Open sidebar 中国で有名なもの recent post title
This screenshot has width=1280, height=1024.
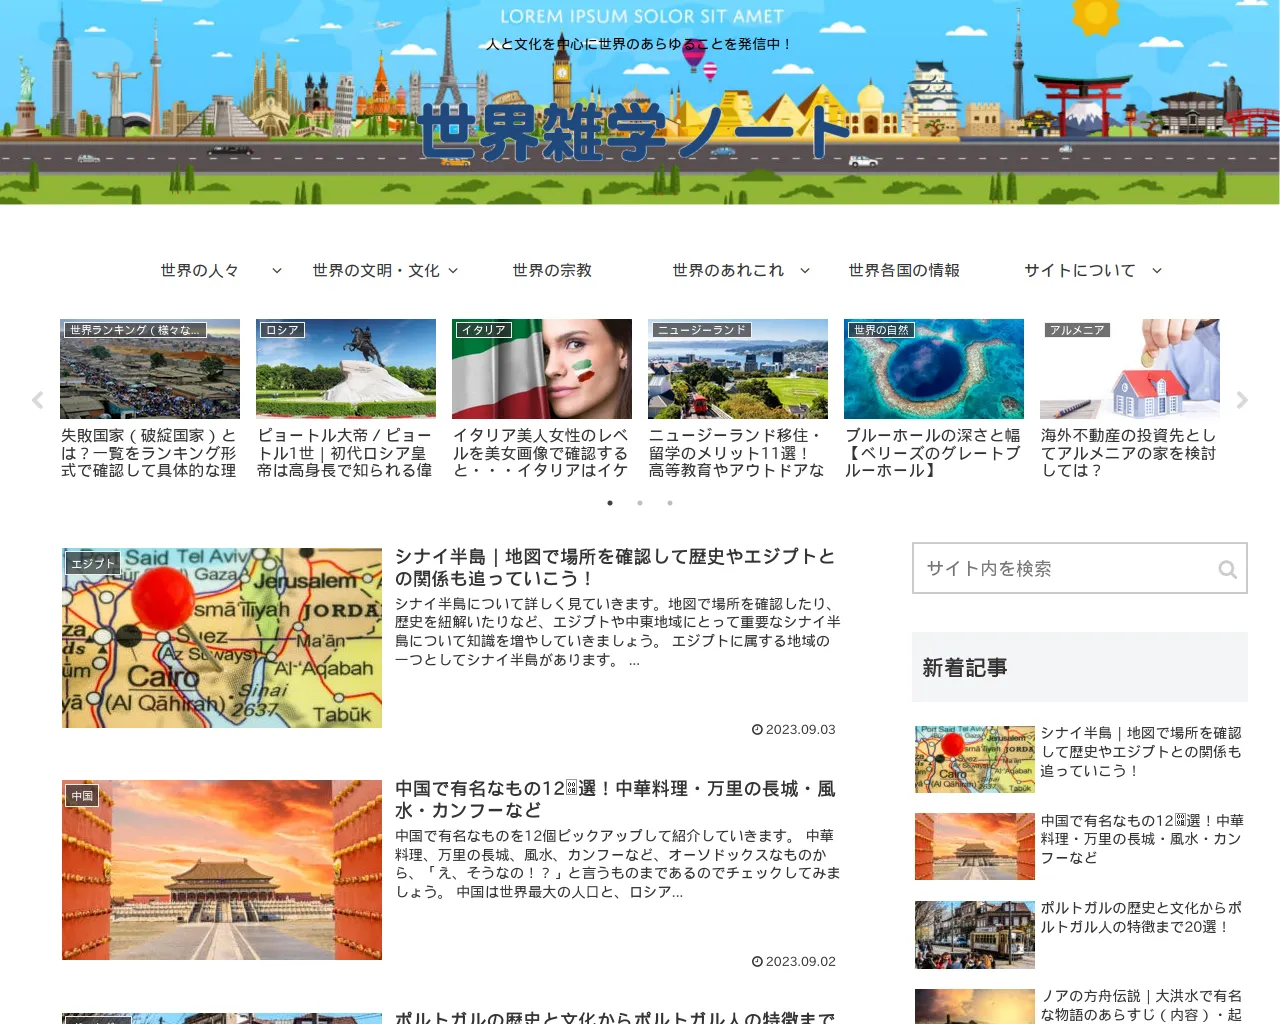1141,839
